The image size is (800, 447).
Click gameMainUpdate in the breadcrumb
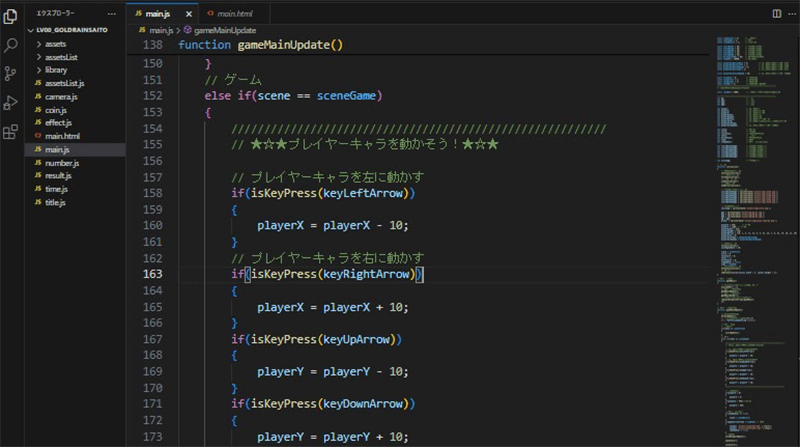[218, 32]
